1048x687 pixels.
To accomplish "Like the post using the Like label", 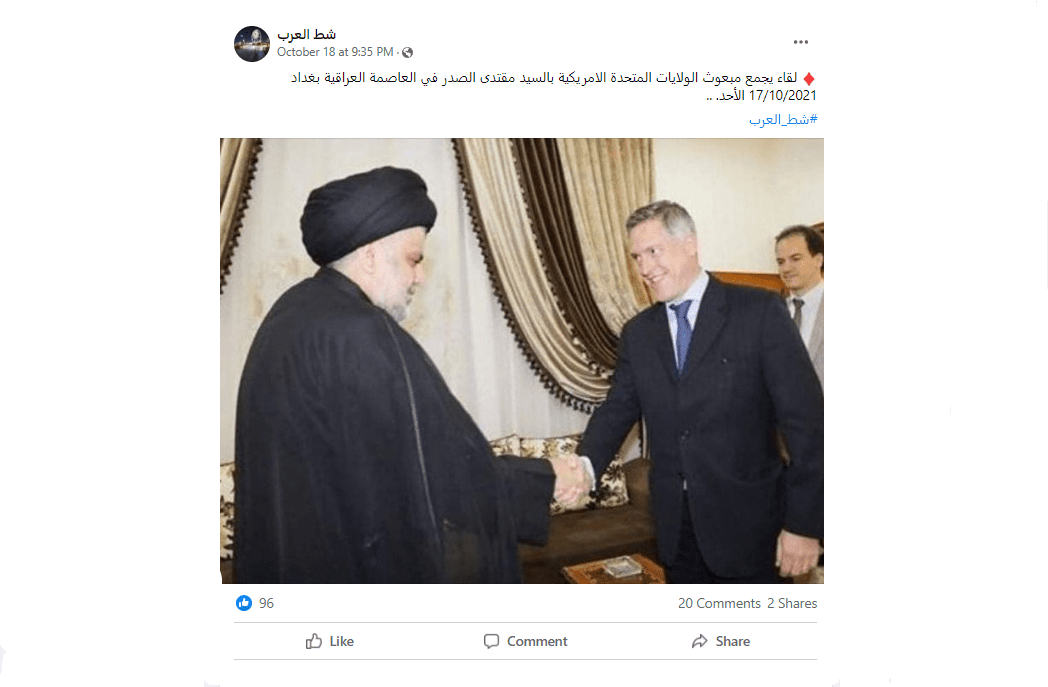I will [342, 642].
